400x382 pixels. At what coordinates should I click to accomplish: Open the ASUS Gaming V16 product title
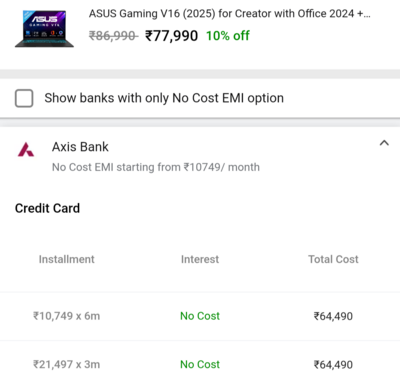(229, 14)
